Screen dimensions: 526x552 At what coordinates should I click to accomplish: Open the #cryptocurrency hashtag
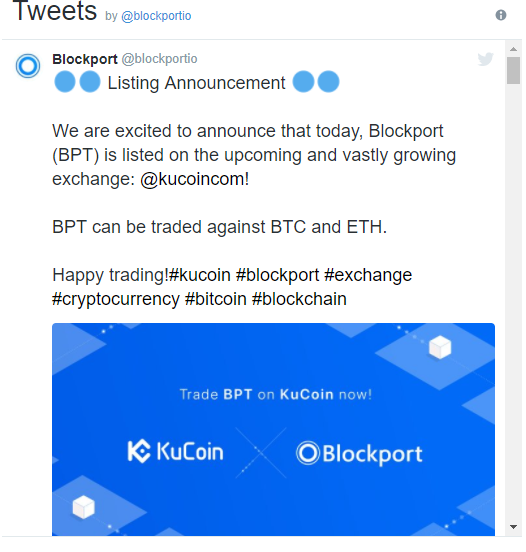click(x=116, y=299)
